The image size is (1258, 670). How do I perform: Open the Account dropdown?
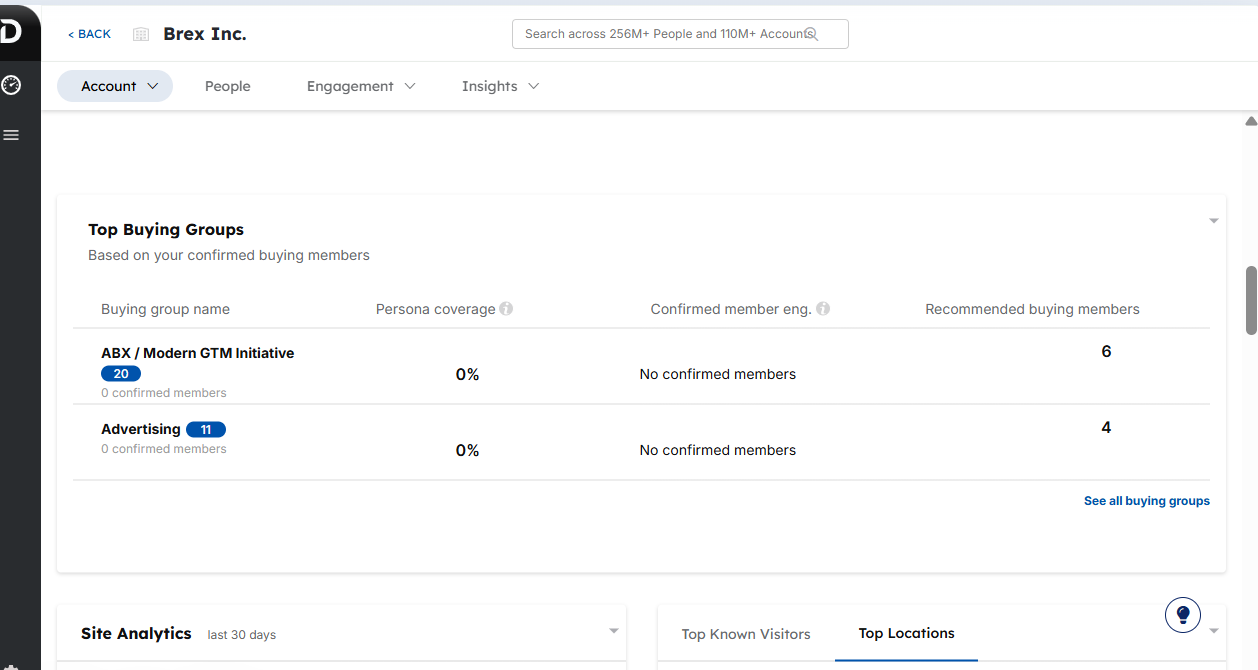tap(114, 86)
